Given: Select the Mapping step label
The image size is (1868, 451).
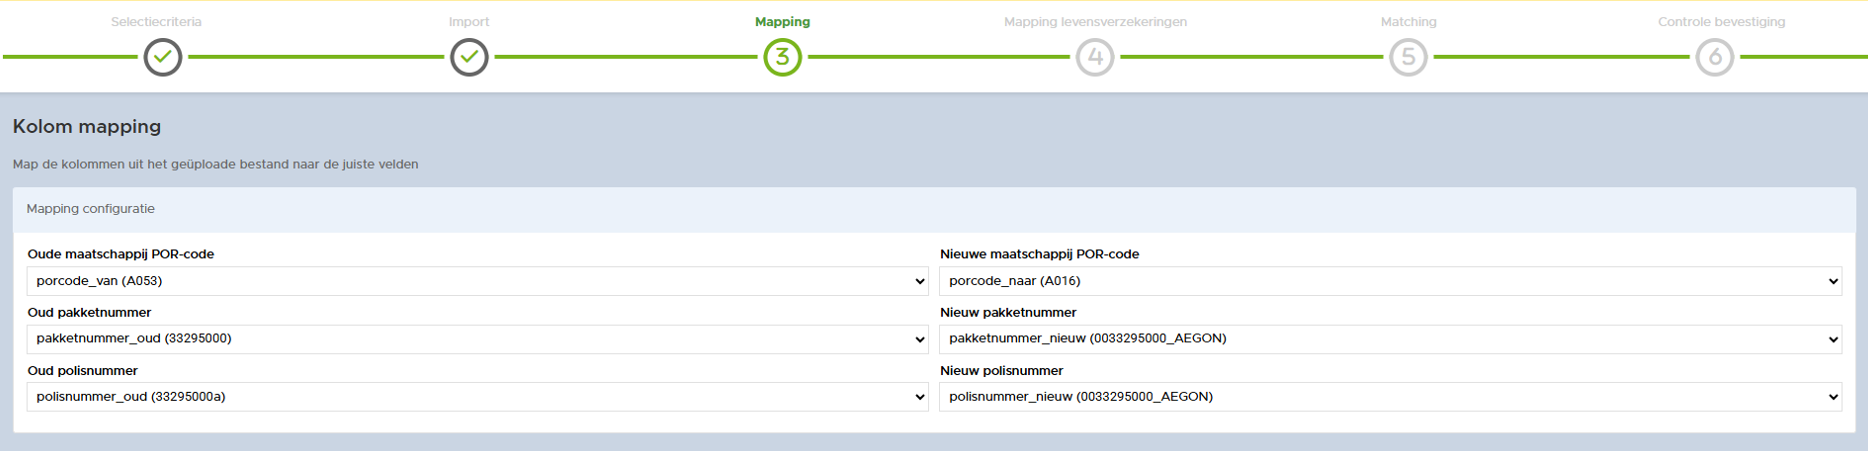Looking at the screenshot, I should tap(782, 22).
